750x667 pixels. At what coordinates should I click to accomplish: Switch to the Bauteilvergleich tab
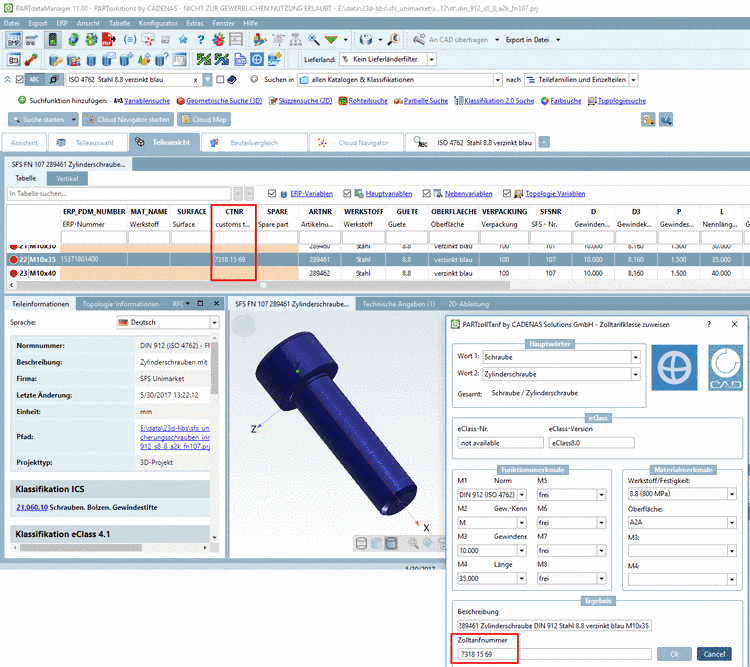click(x=254, y=143)
